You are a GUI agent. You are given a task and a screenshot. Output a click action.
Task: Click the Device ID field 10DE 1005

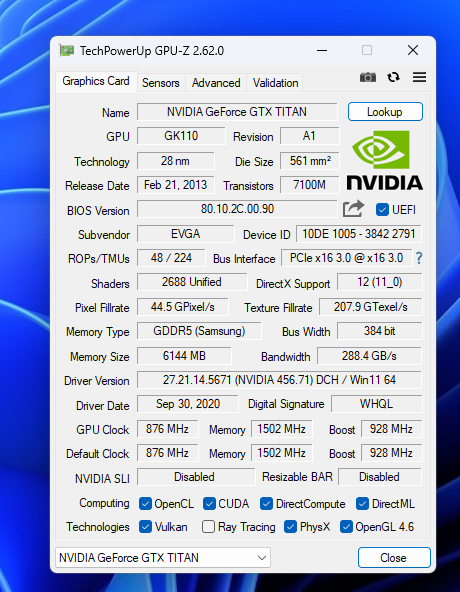point(358,234)
